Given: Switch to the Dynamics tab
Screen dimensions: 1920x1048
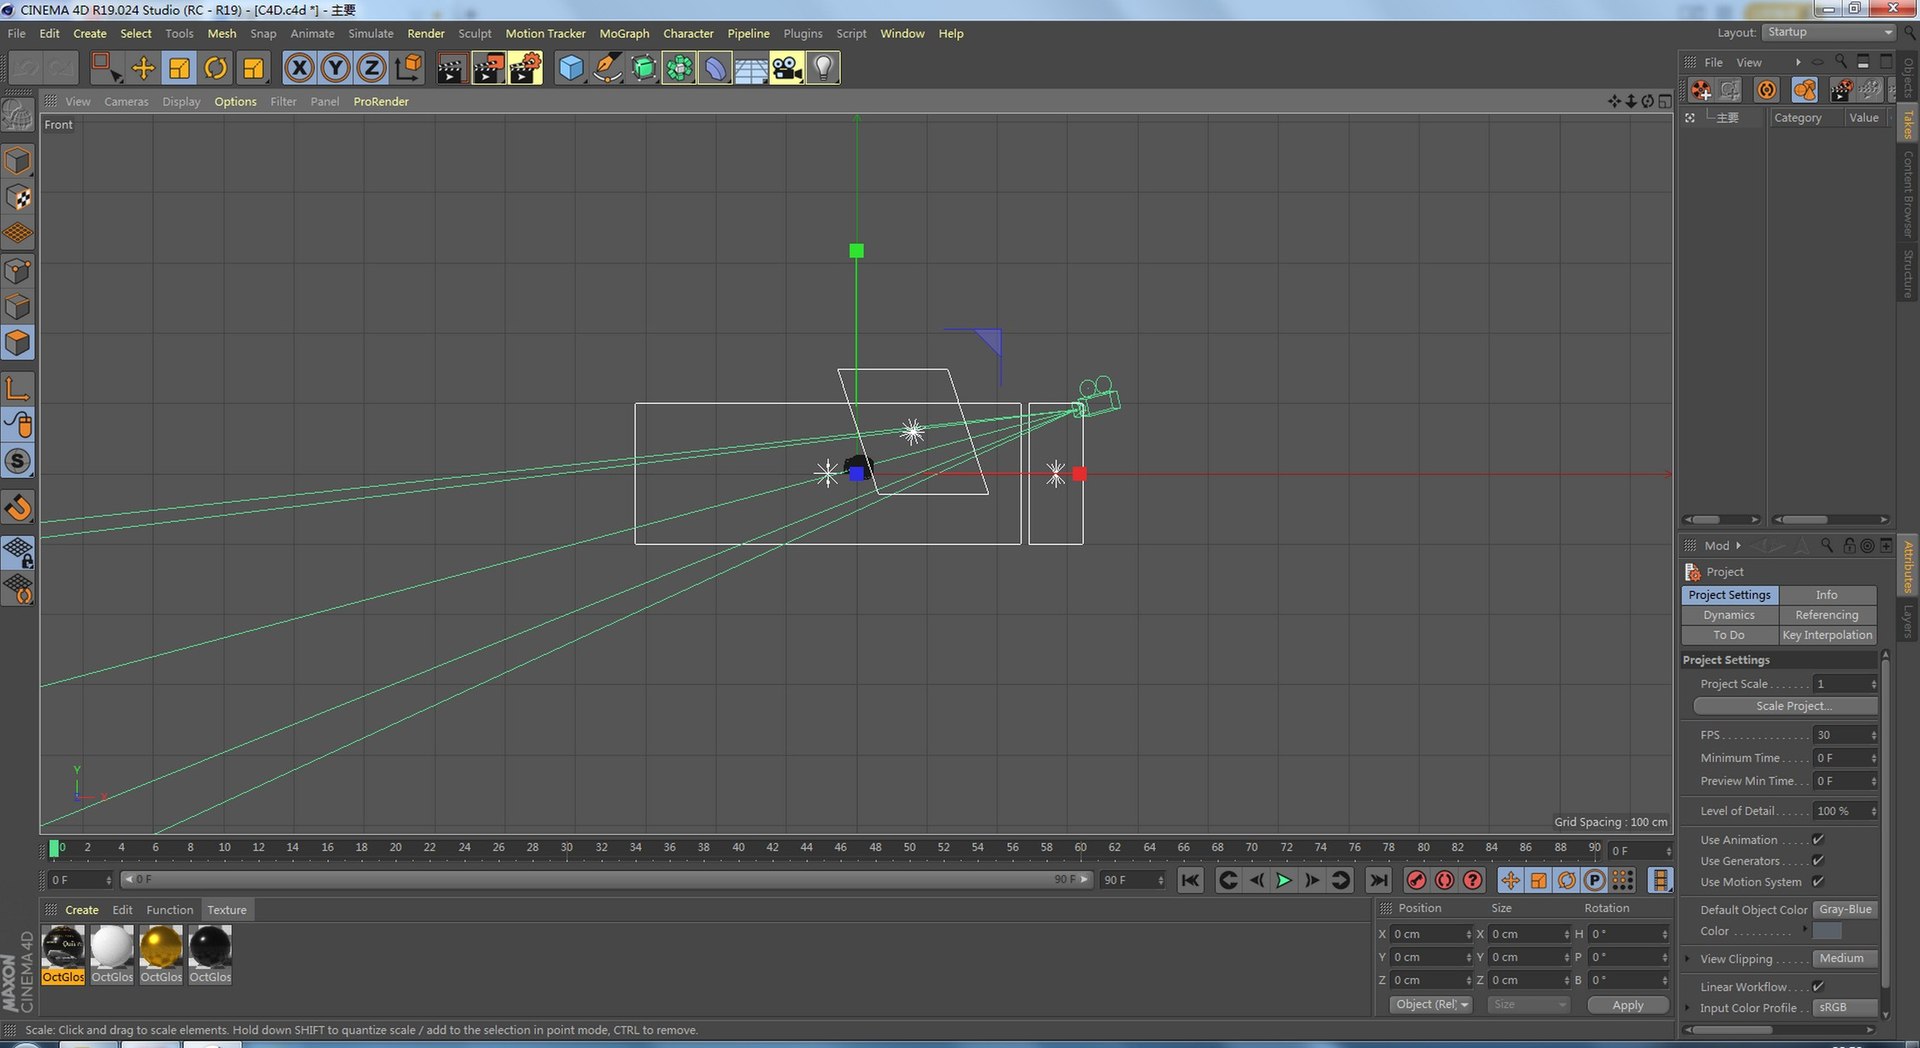Looking at the screenshot, I should pos(1729,615).
